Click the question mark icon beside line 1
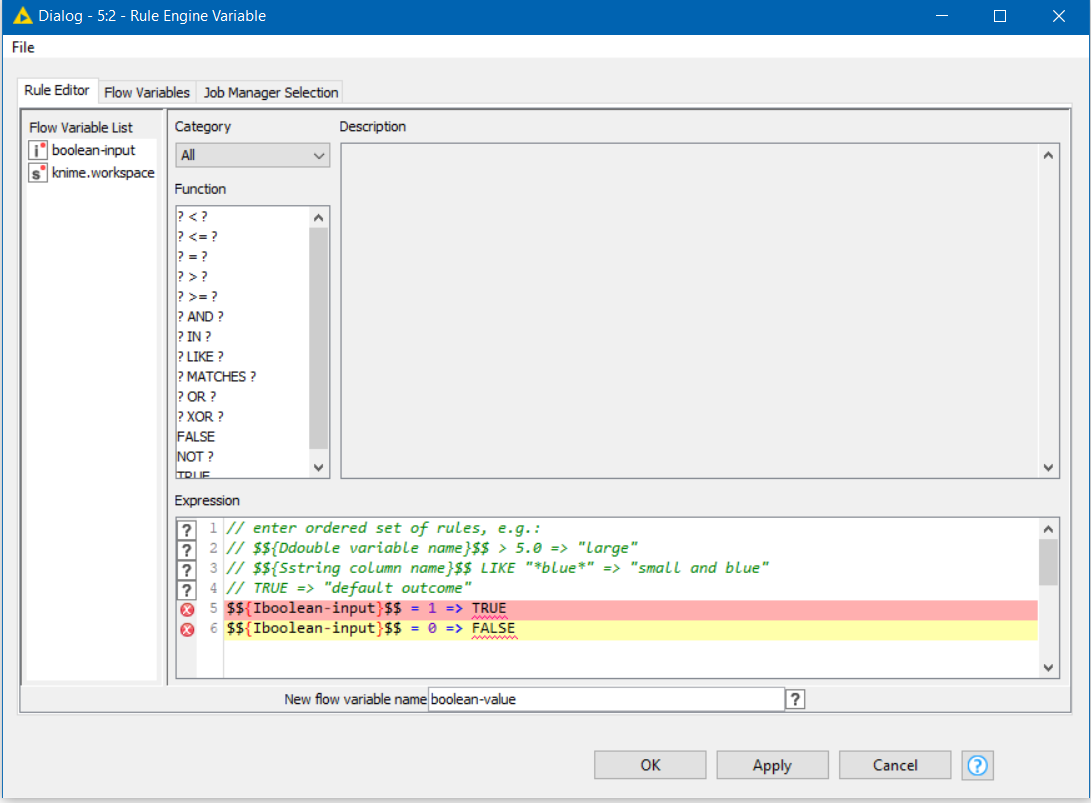 (186, 529)
